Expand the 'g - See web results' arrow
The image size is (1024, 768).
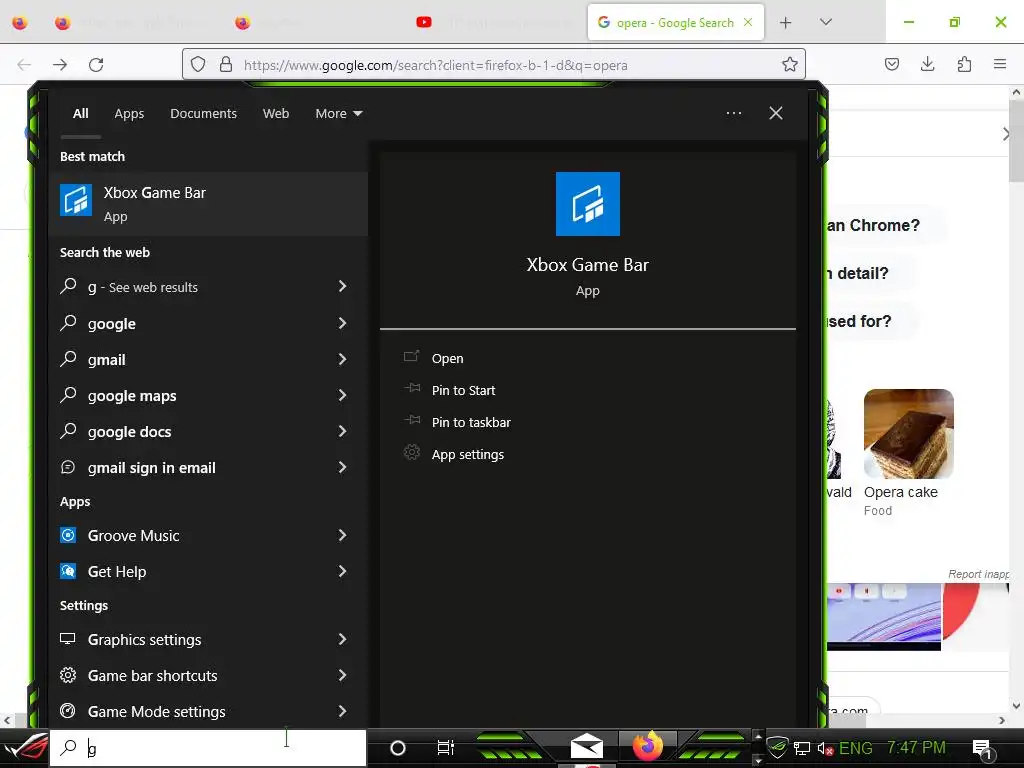click(342, 286)
